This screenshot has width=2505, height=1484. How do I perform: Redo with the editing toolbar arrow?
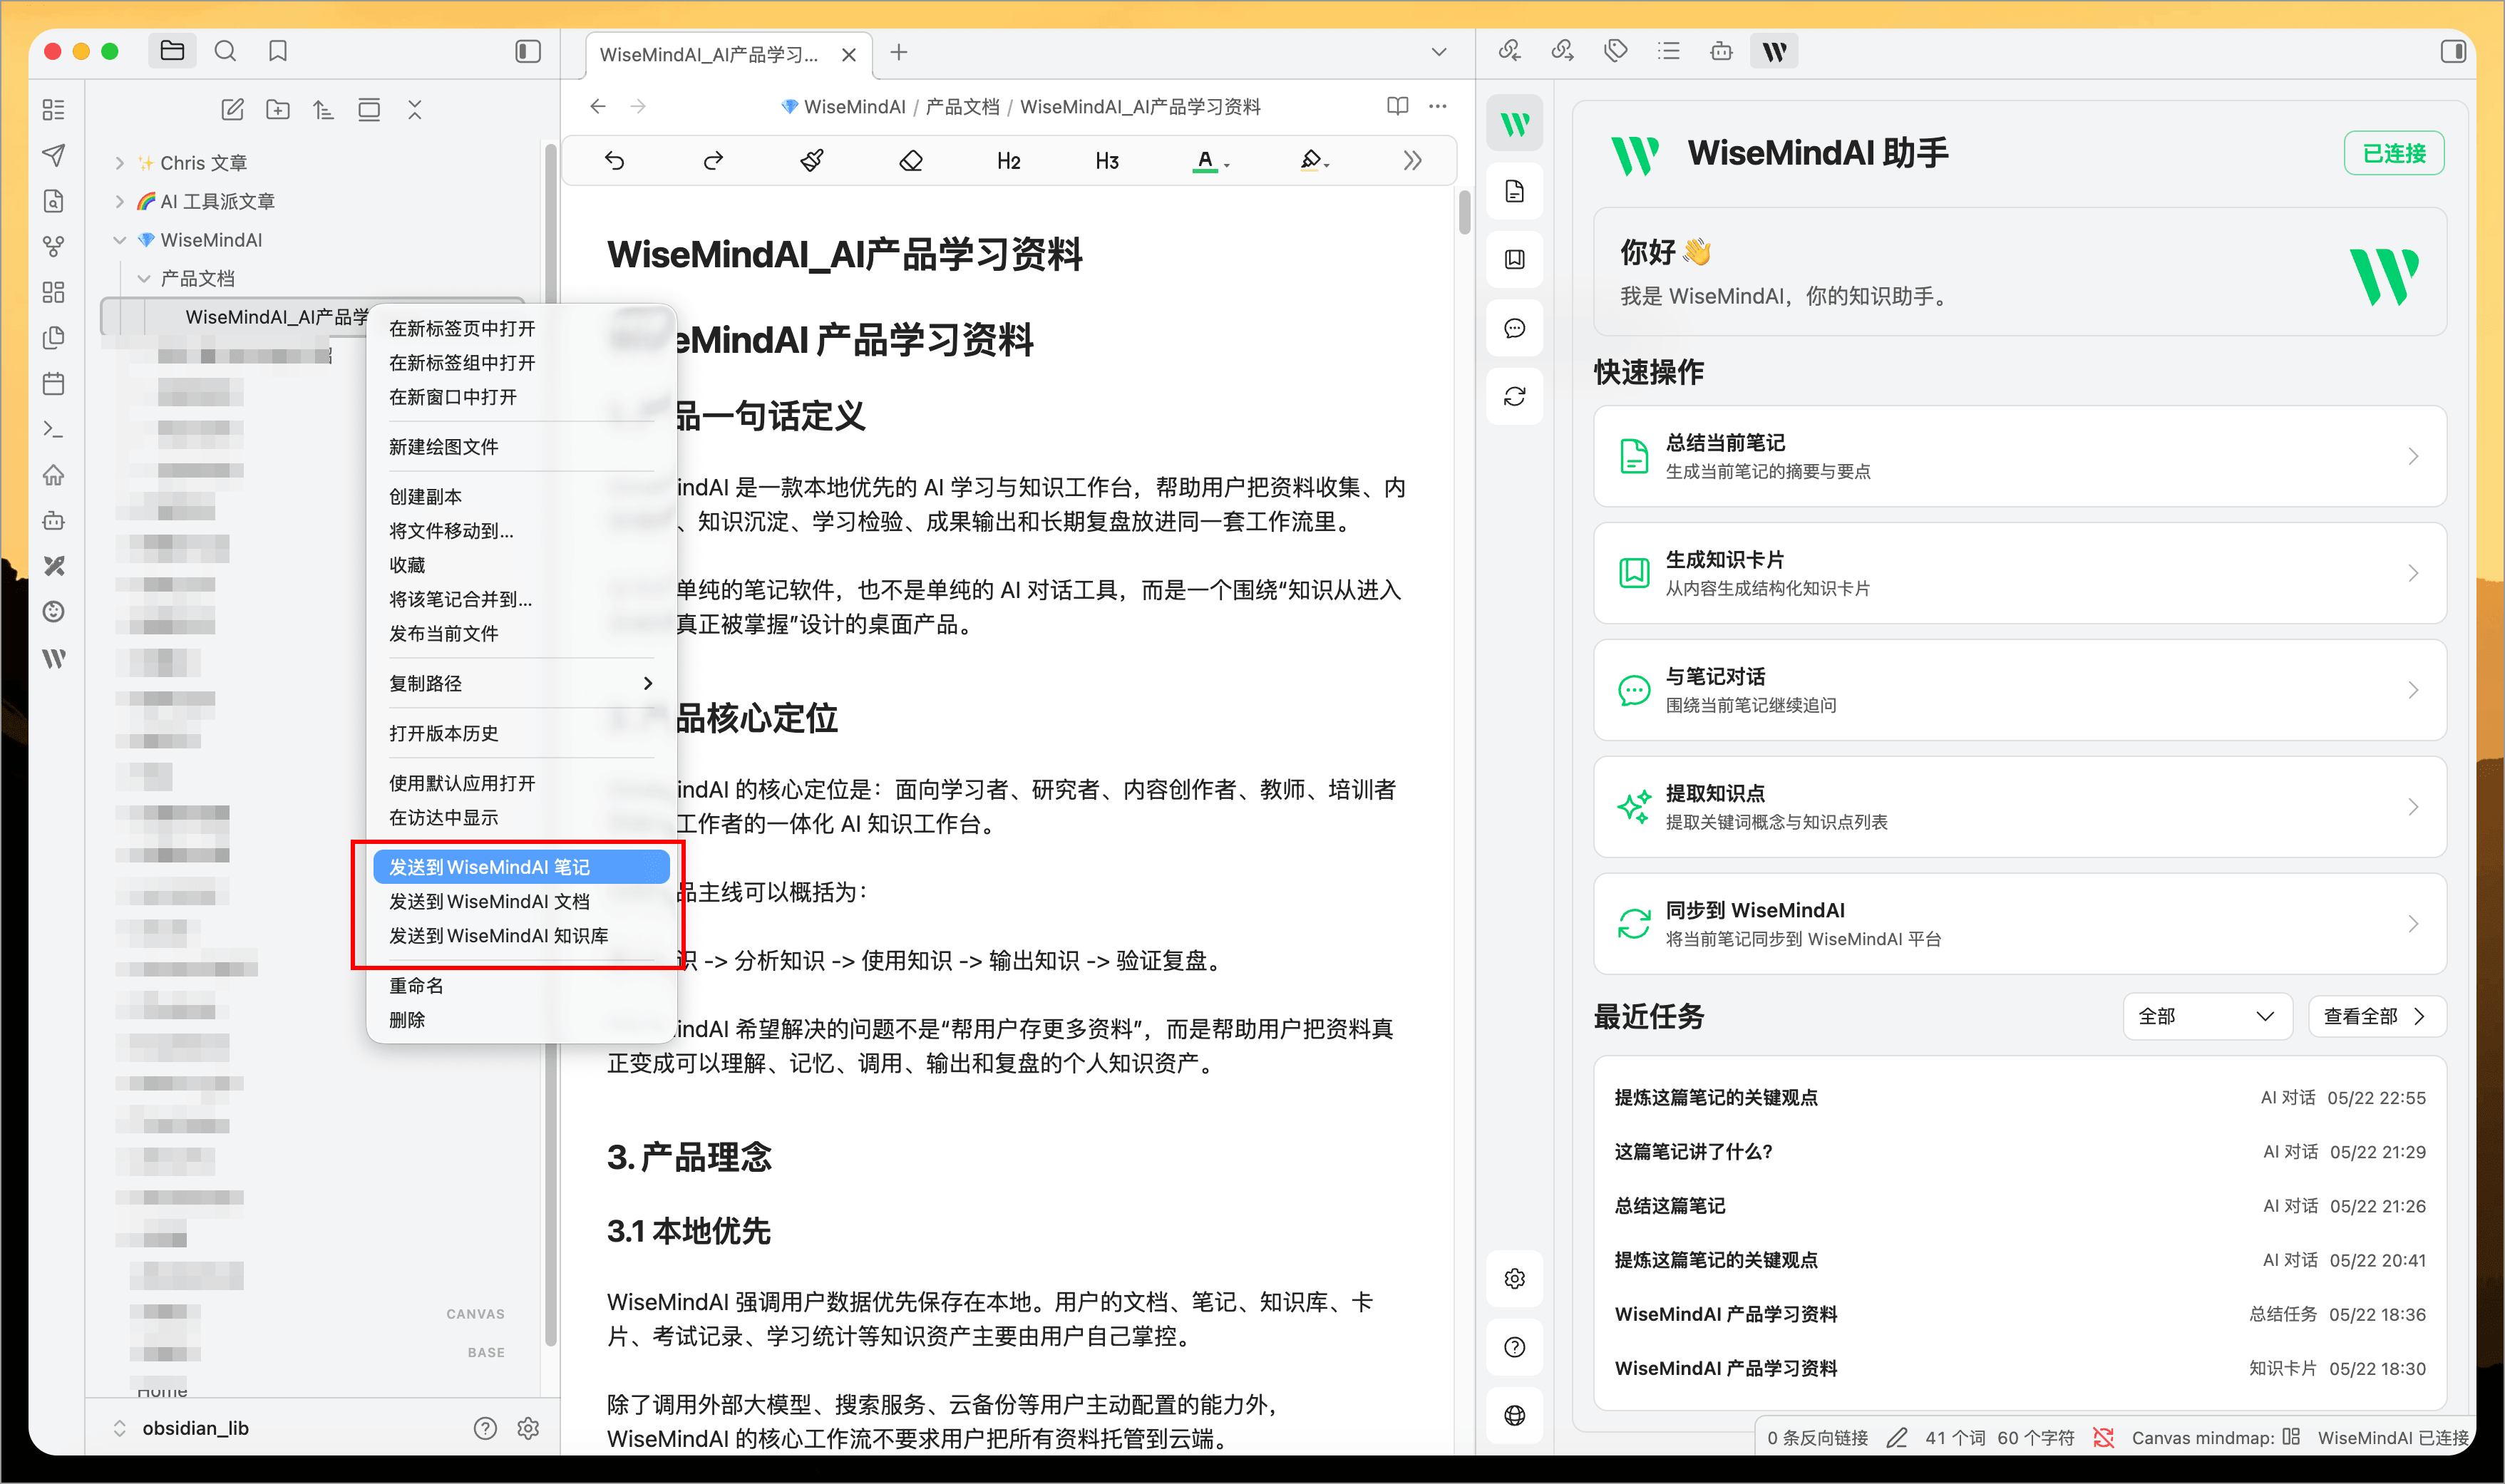[713, 160]
